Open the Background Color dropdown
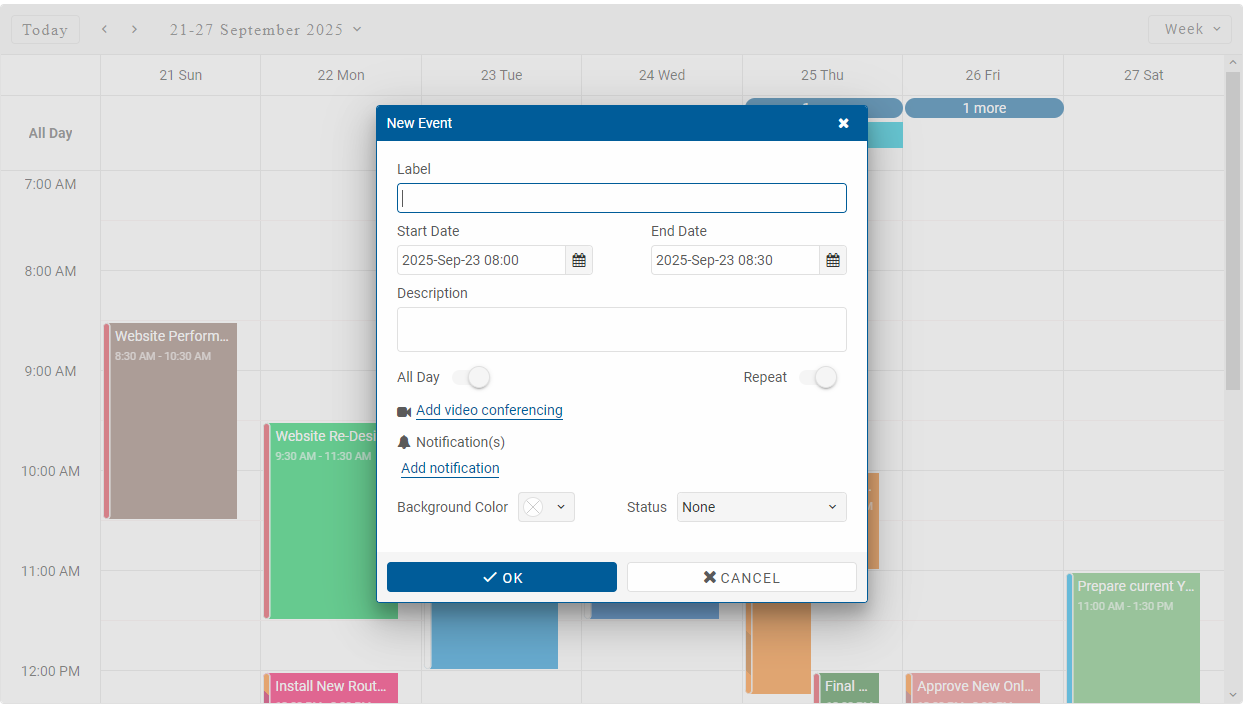The height and width of the screenshot is (706, 1245). click(546, 507)
